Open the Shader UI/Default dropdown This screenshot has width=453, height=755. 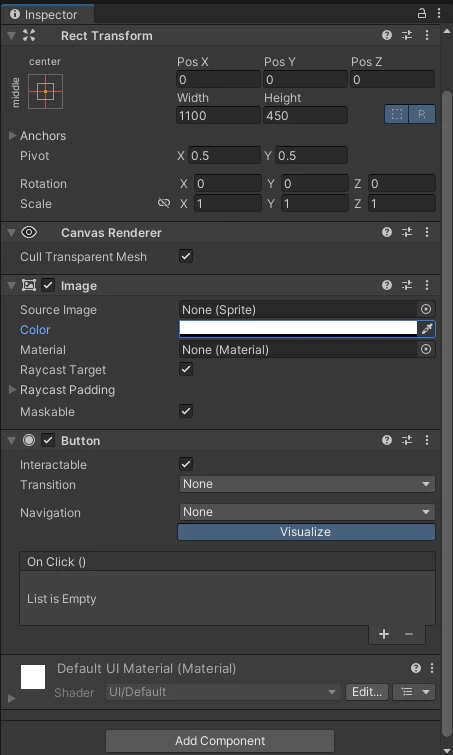pos(223,692)
